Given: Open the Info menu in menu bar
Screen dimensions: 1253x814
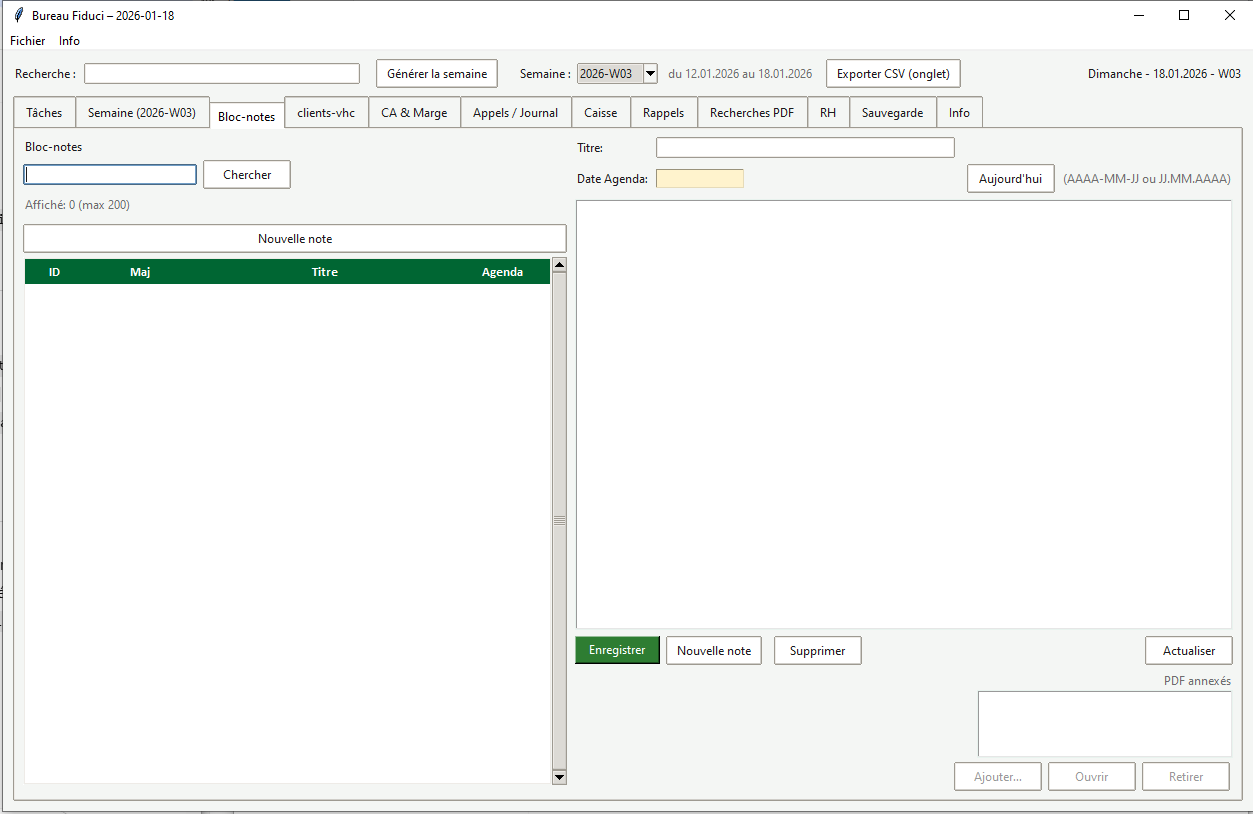Looking at the screenshot, I should 69,41.
